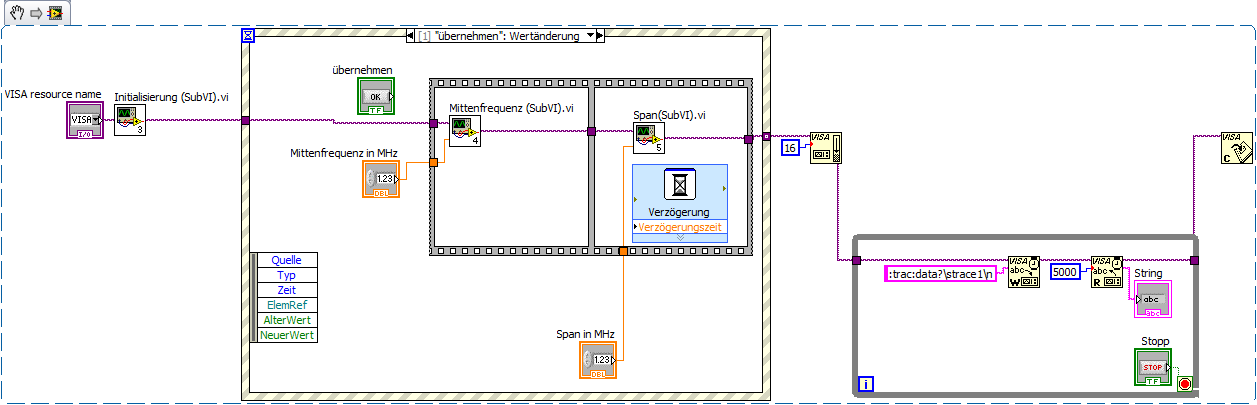Click the Span in MHz label
This screenshot has width=1257, height=405.
pos(586,334)
